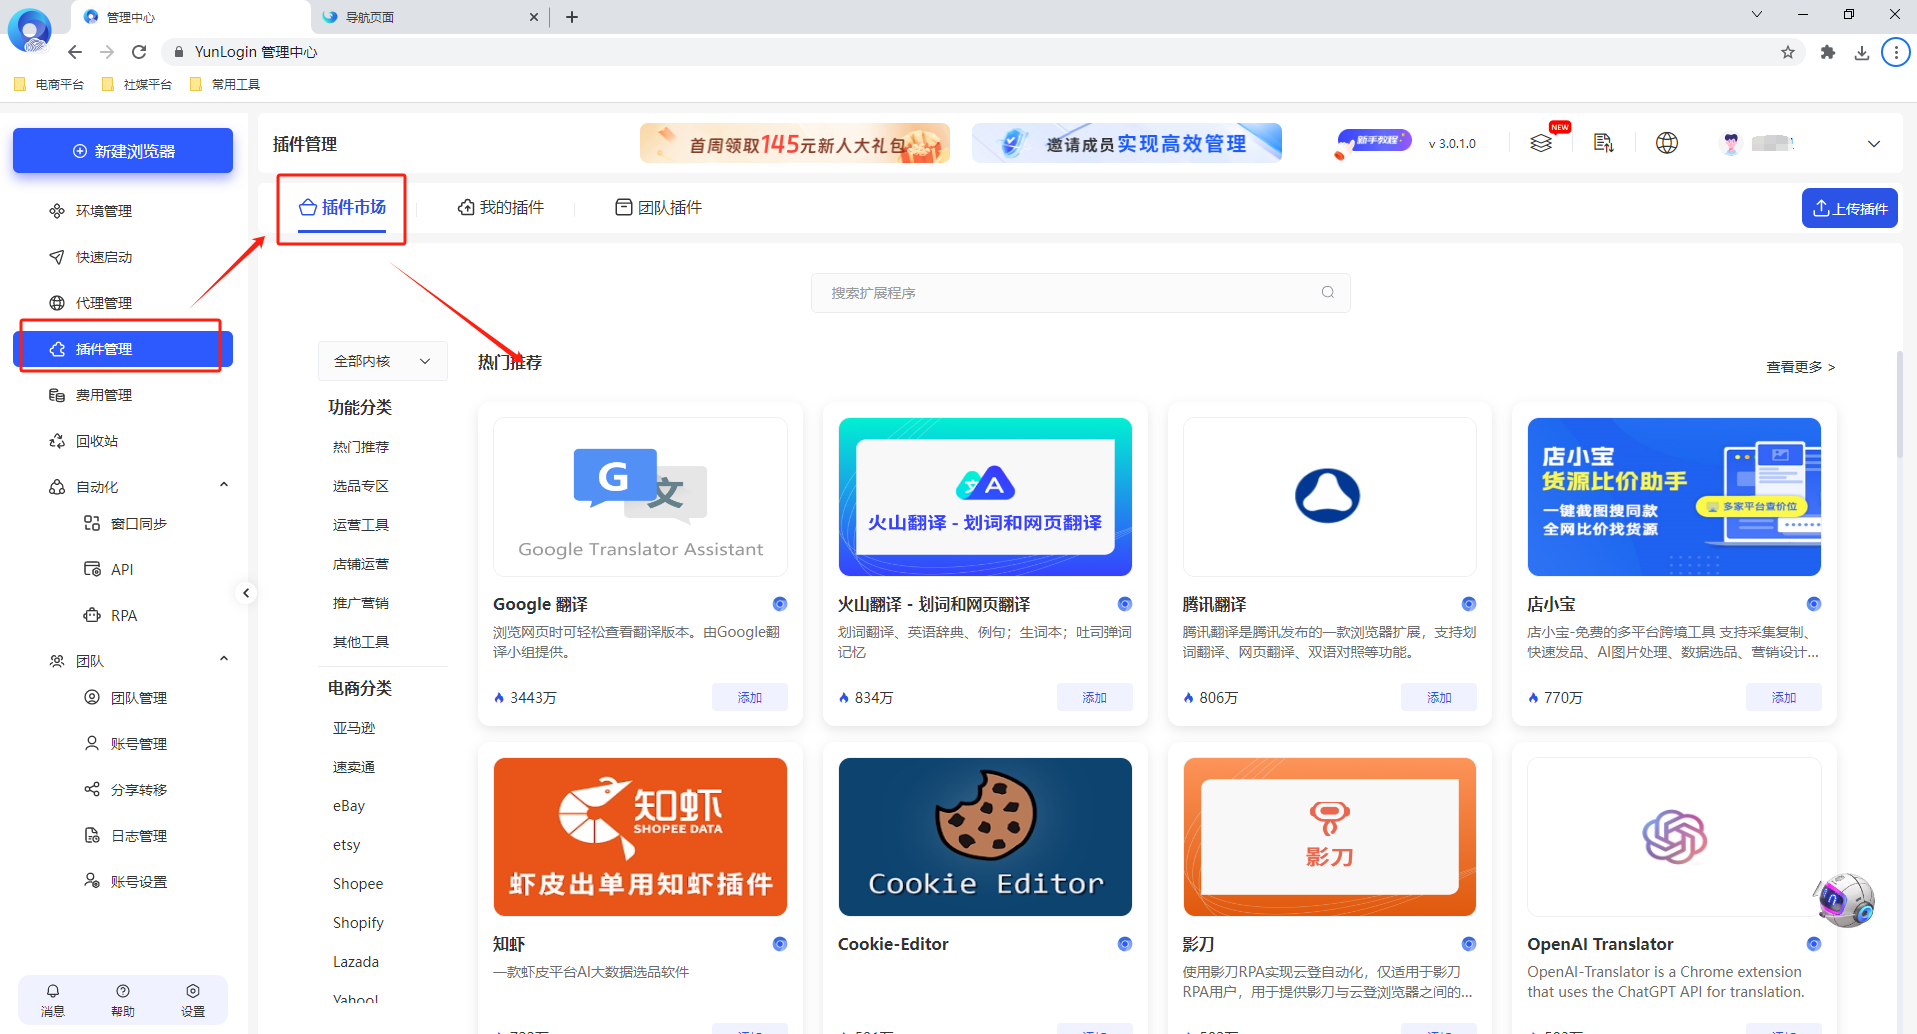1917x1034 pixels.
Task: Click the 腾讯翻译 logo icon
Action: point(1327,496)
